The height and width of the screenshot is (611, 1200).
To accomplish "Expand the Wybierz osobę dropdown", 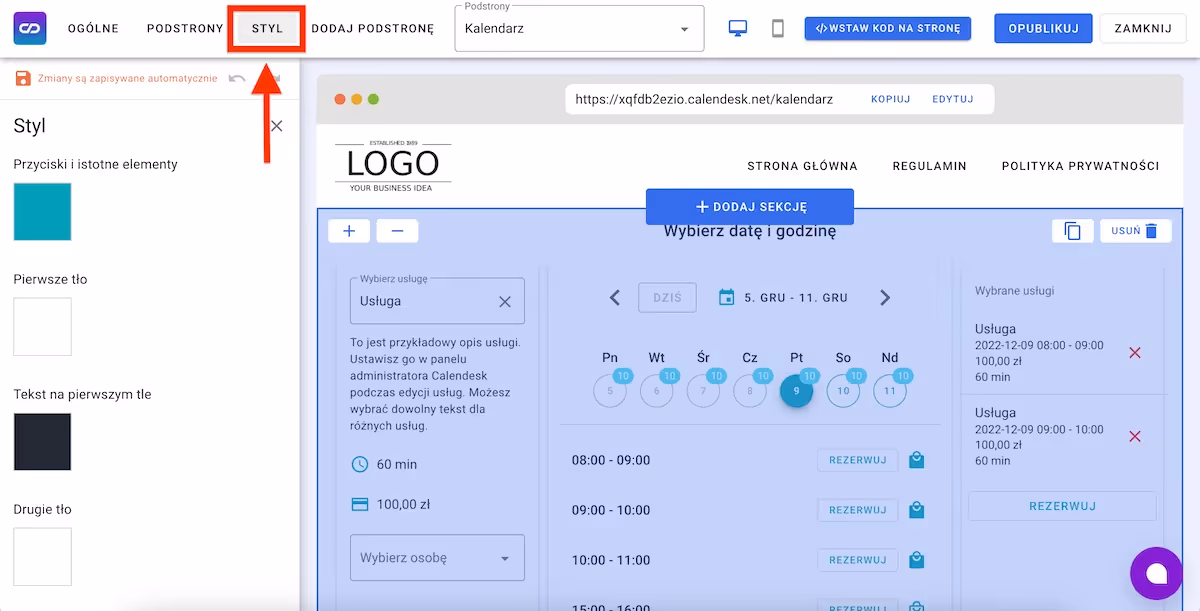I will point(437,558).
